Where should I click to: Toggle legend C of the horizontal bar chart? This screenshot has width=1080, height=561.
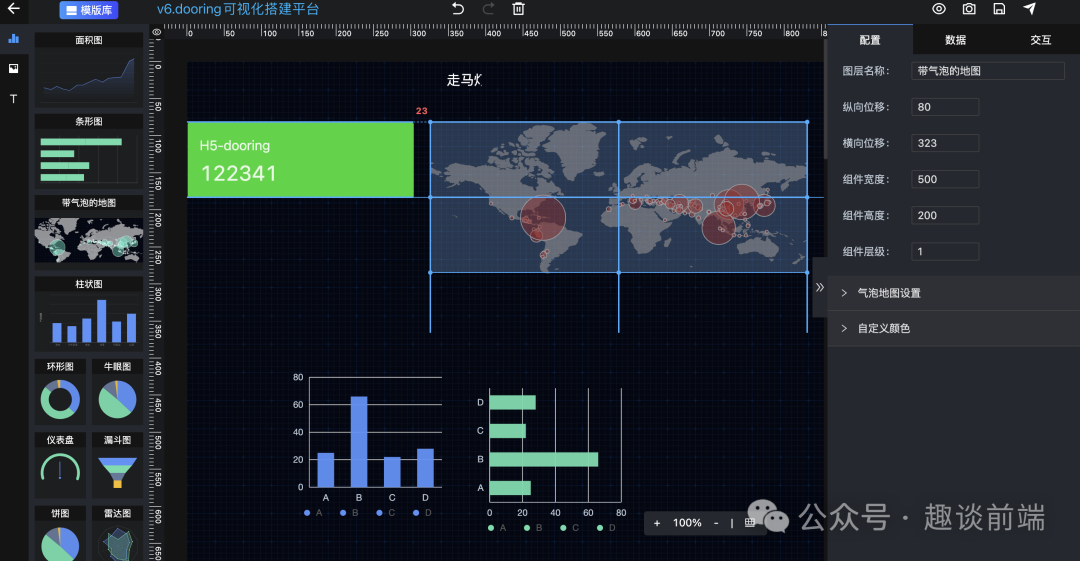click(x=570, y=528)
